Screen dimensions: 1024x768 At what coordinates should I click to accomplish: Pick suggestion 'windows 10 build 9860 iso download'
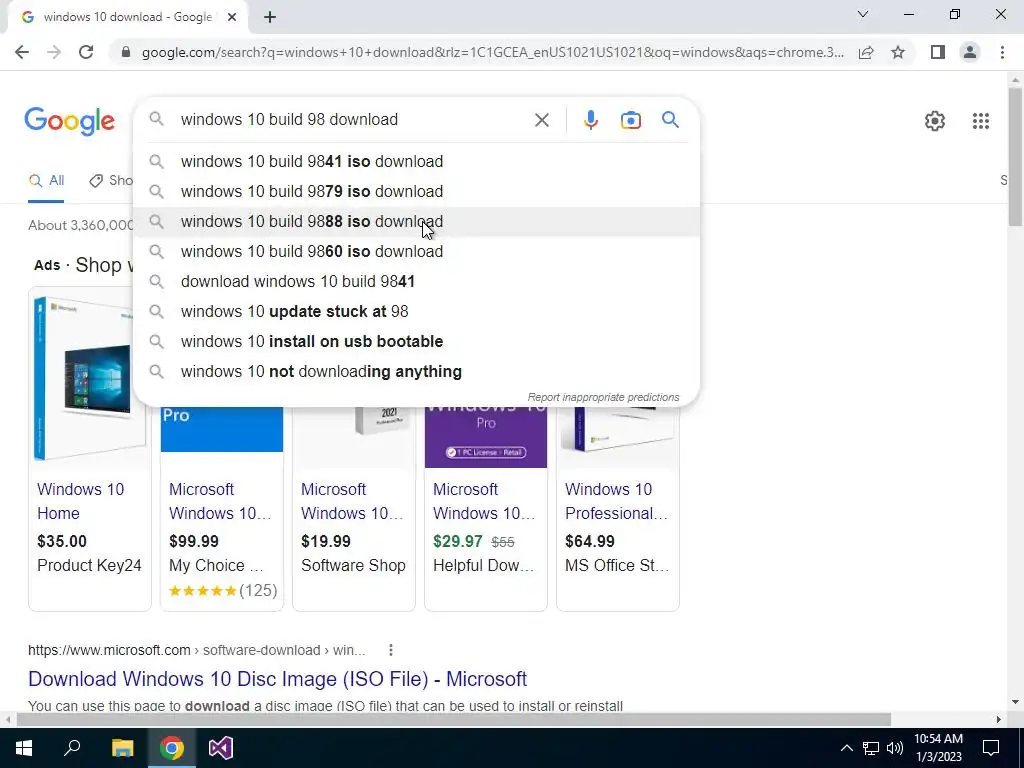coord(416,251)
